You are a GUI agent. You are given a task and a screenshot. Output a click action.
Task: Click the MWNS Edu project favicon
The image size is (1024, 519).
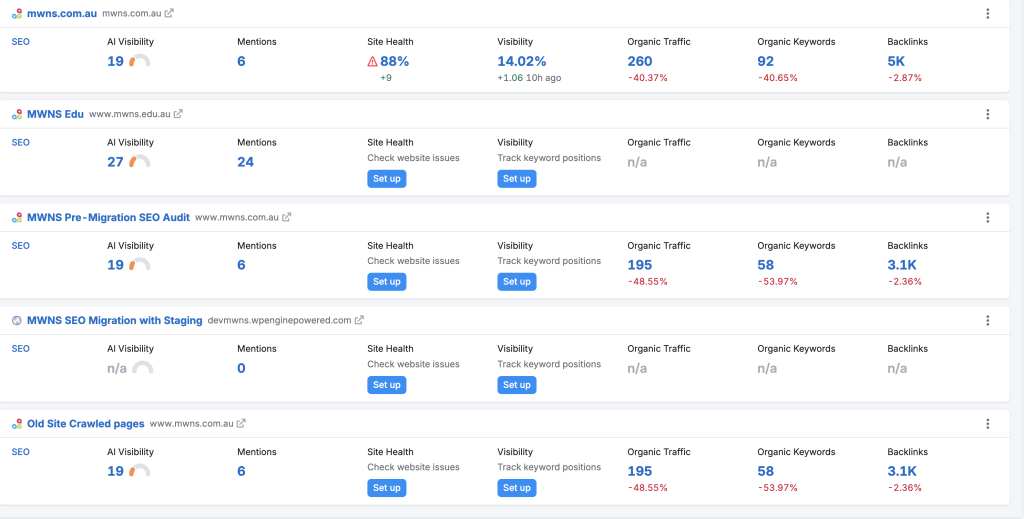(16, 114)
